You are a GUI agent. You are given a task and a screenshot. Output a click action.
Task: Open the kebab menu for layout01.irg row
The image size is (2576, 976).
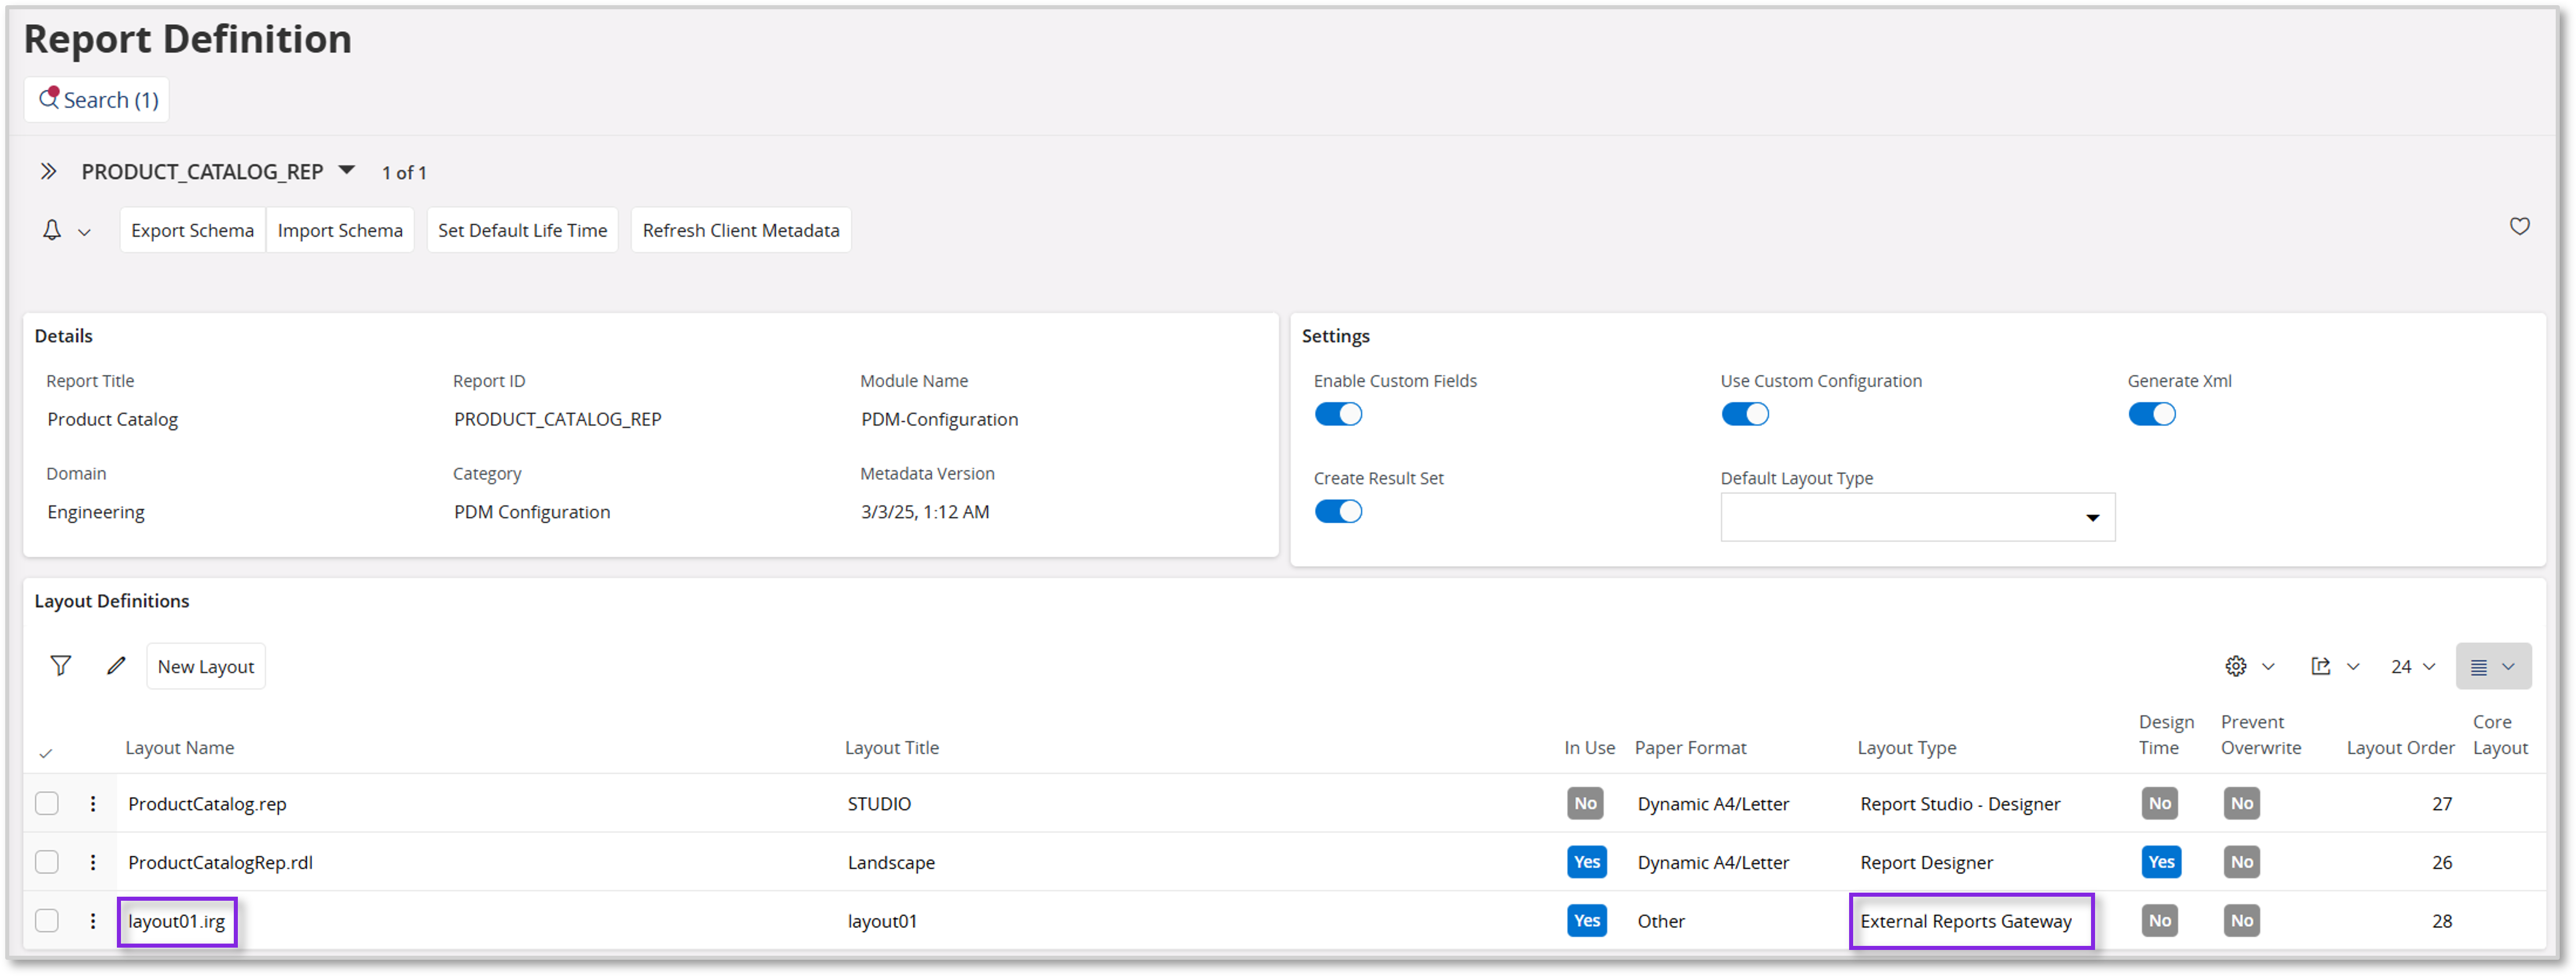[x=93, y=920]
